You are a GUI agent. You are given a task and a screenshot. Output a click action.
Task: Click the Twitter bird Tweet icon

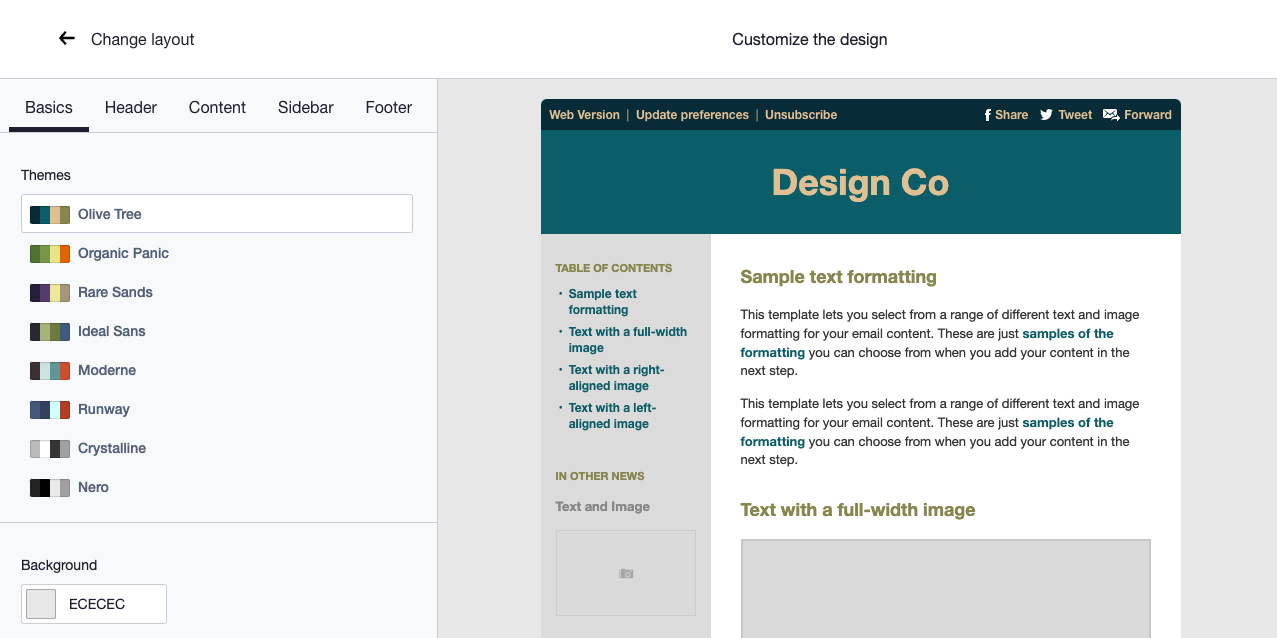(x=1046, y=115)
